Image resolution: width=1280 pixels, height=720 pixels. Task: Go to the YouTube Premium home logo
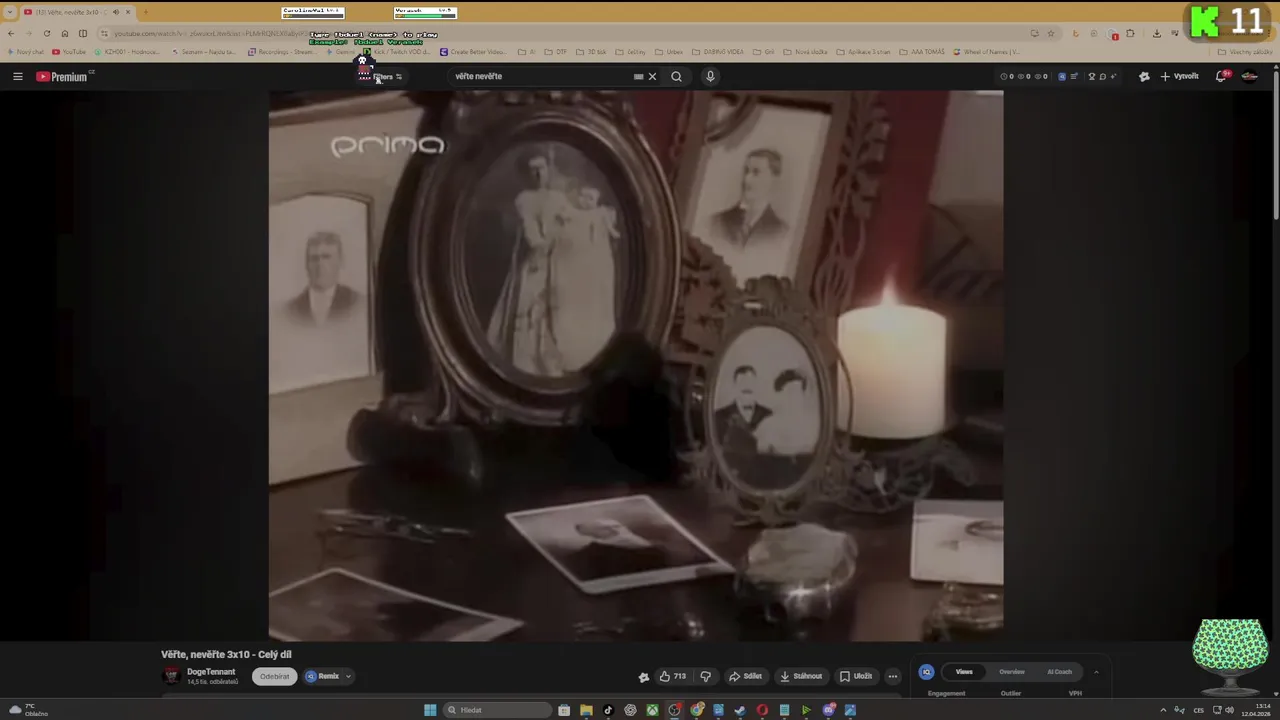(x=63, y=76)
